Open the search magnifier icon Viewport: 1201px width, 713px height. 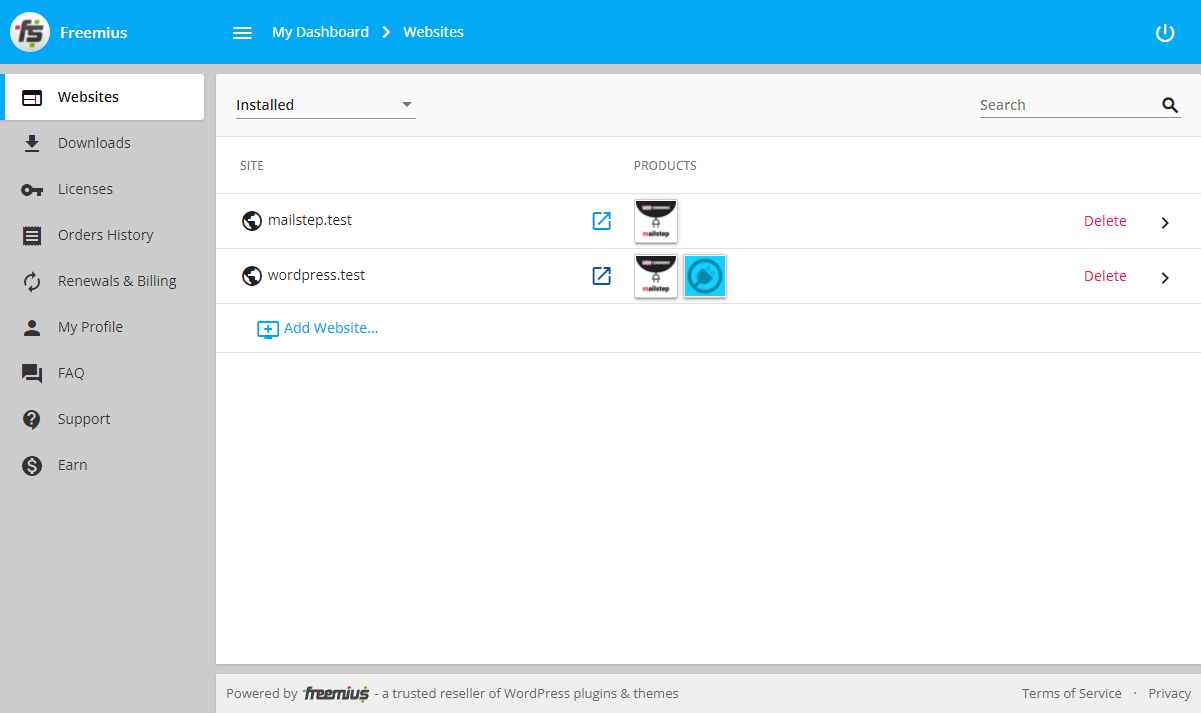(x=1169, y=104)
